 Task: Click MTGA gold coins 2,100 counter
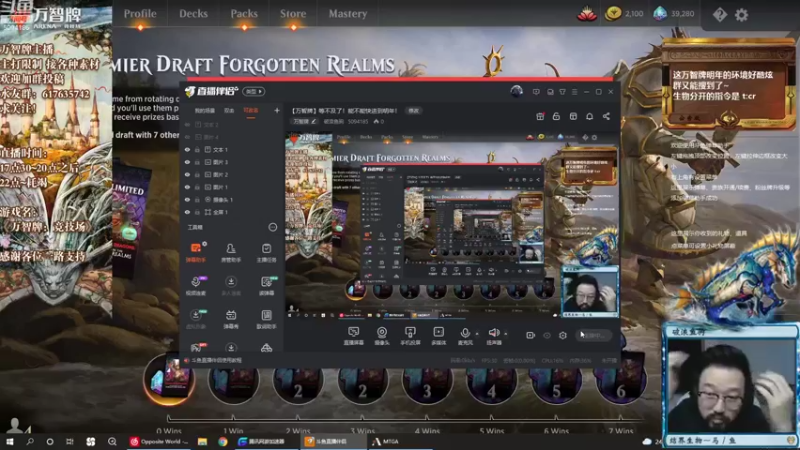(x=624, y=14)
